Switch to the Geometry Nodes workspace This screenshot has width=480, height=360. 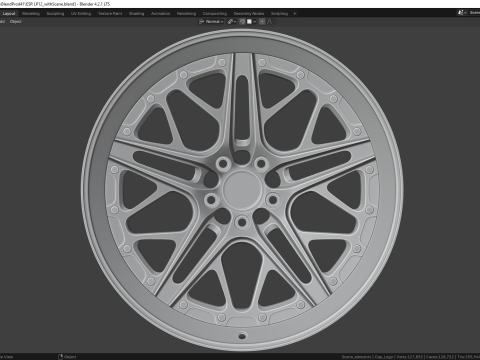tap(249, 14)
